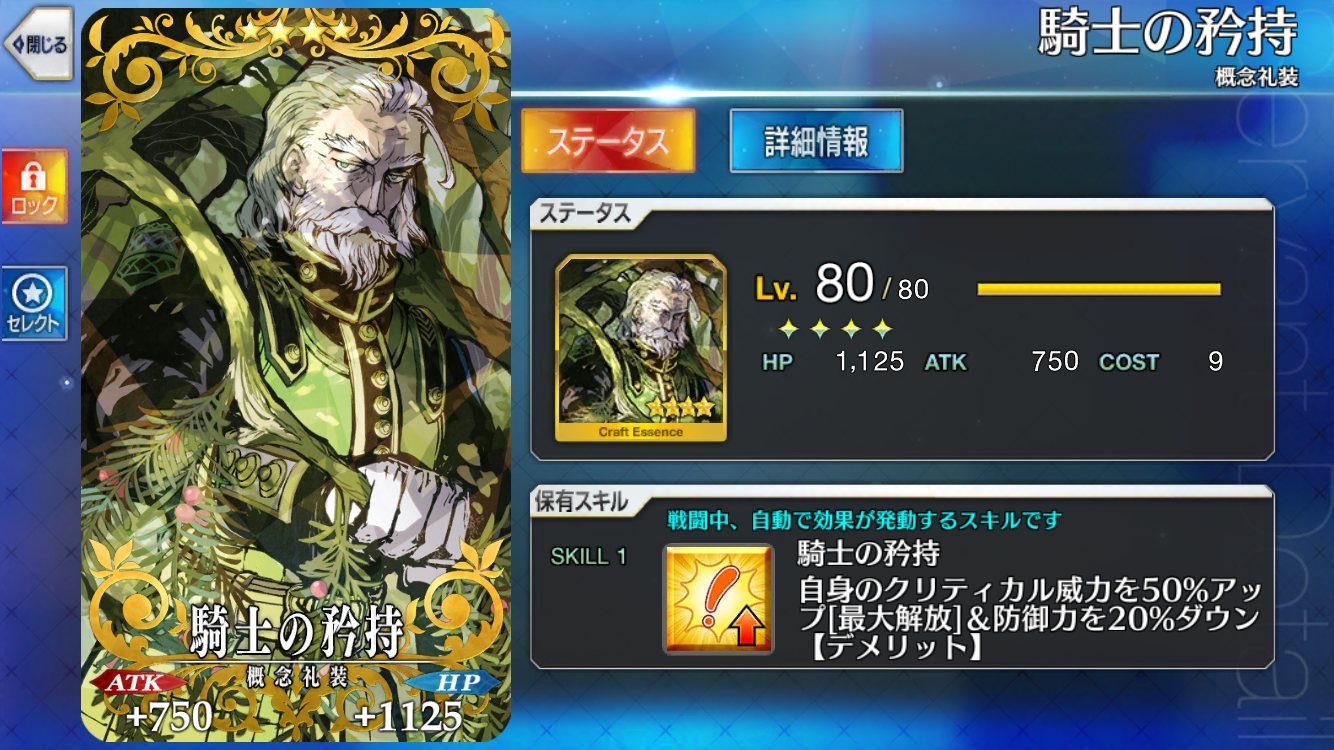Select the 騎士の矜持 skill description text
Image resolution: width=1334 pixels, height=750 pixels.
(1029, 617)
